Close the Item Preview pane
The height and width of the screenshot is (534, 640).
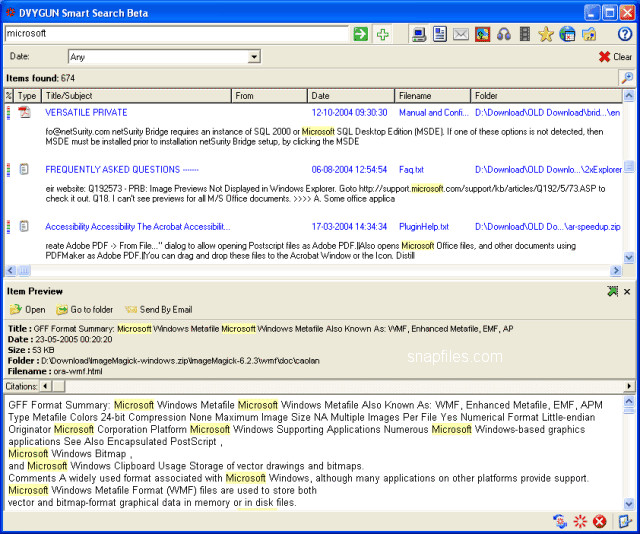tap(627, 291)
